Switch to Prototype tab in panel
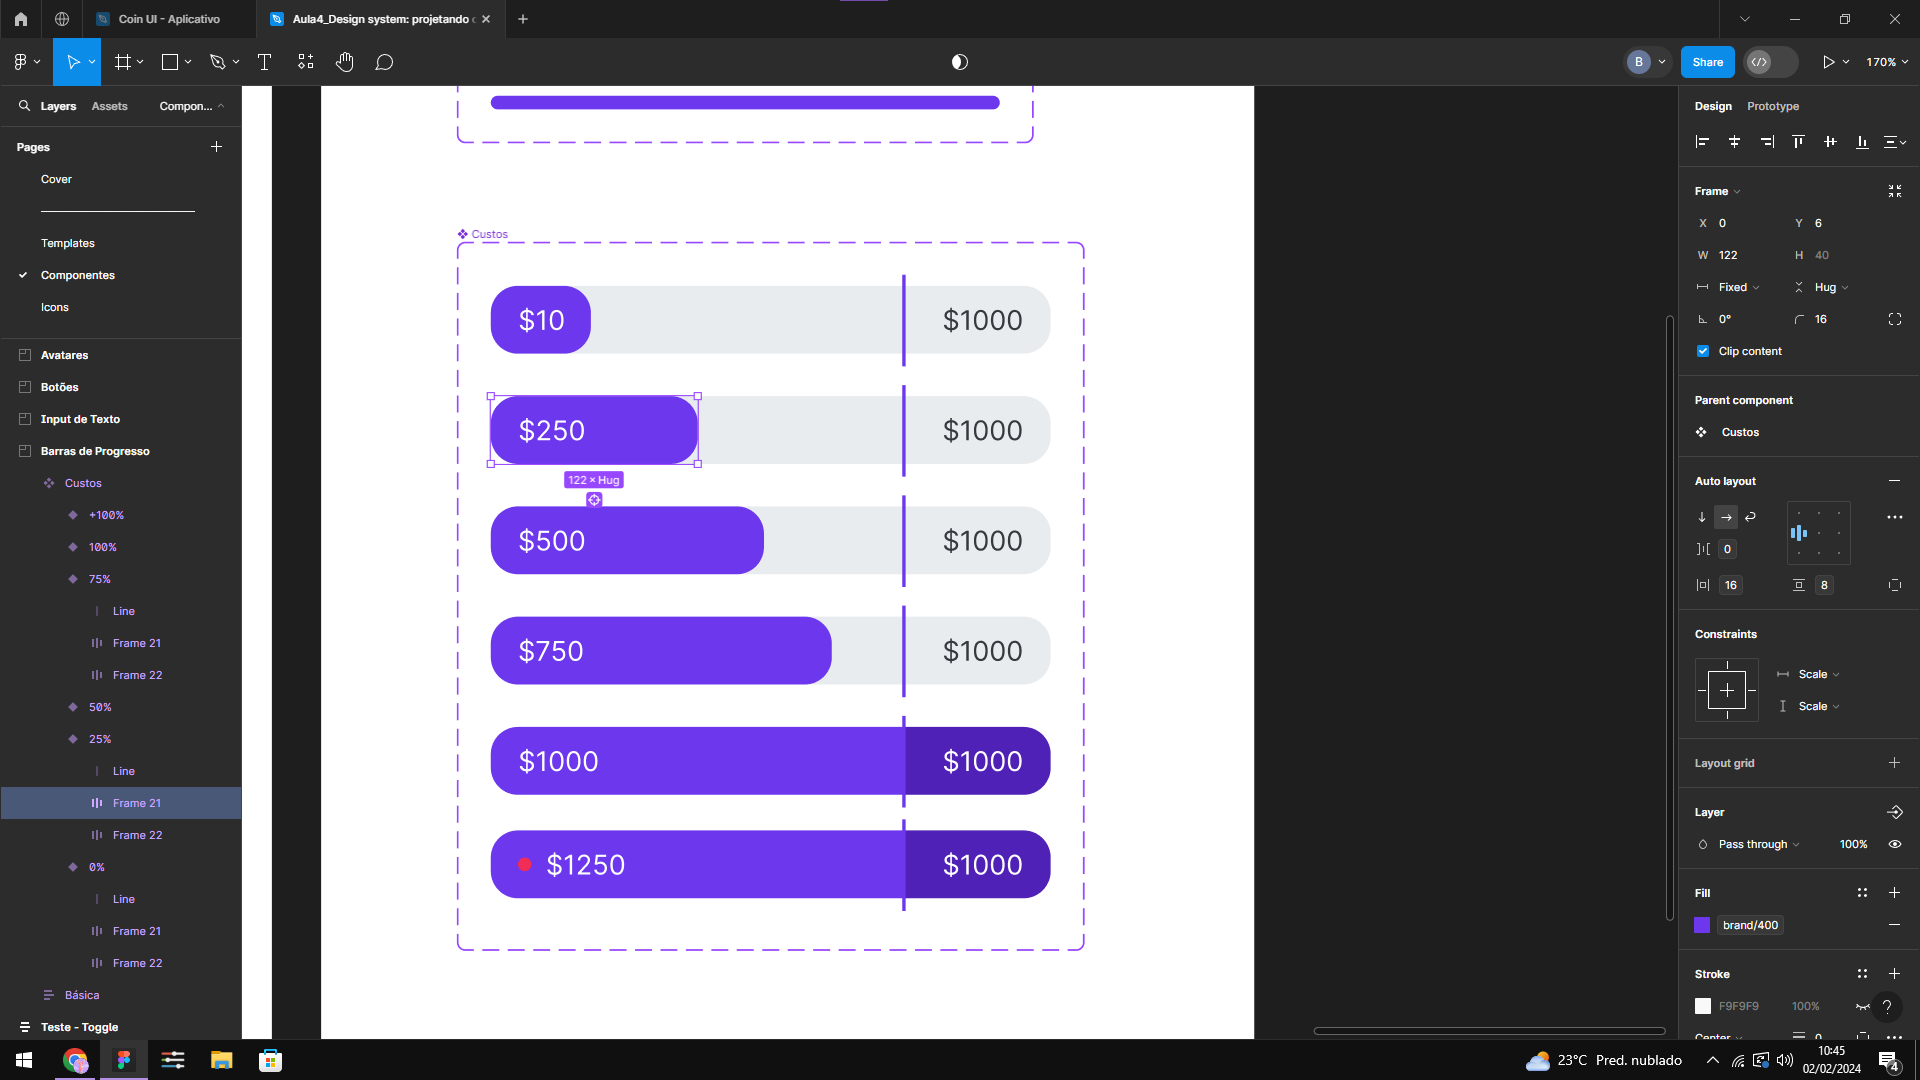Screen dimensions: 1920x1080 (x=1772, y=105)
